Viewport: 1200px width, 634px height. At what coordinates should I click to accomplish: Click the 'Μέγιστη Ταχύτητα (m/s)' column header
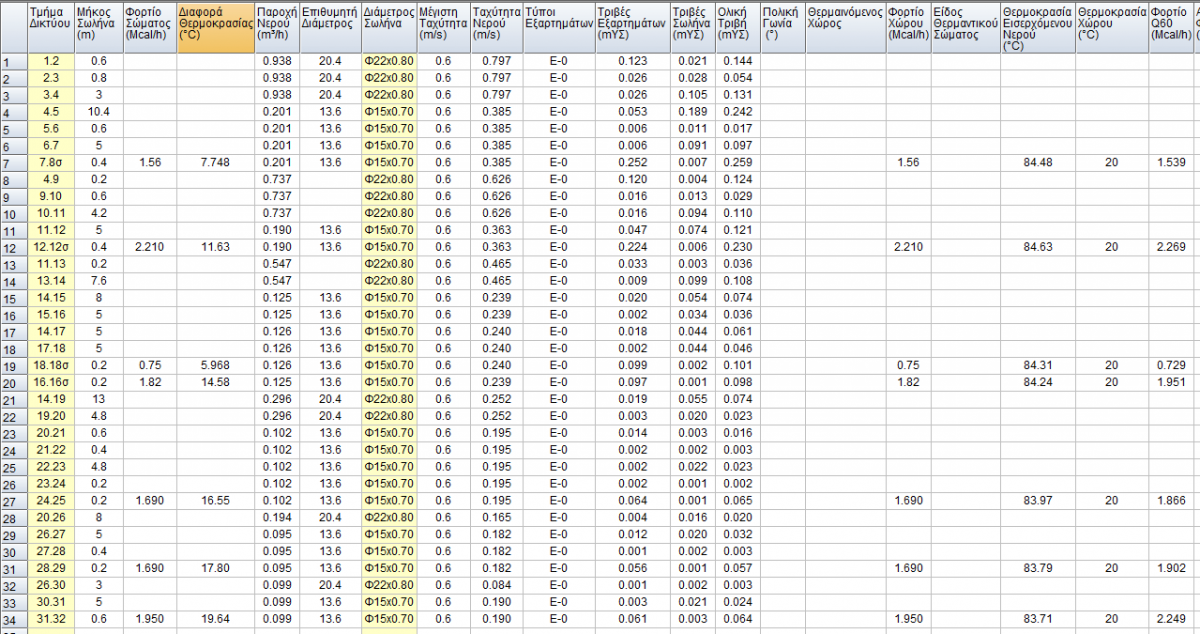tap(443, 27)
